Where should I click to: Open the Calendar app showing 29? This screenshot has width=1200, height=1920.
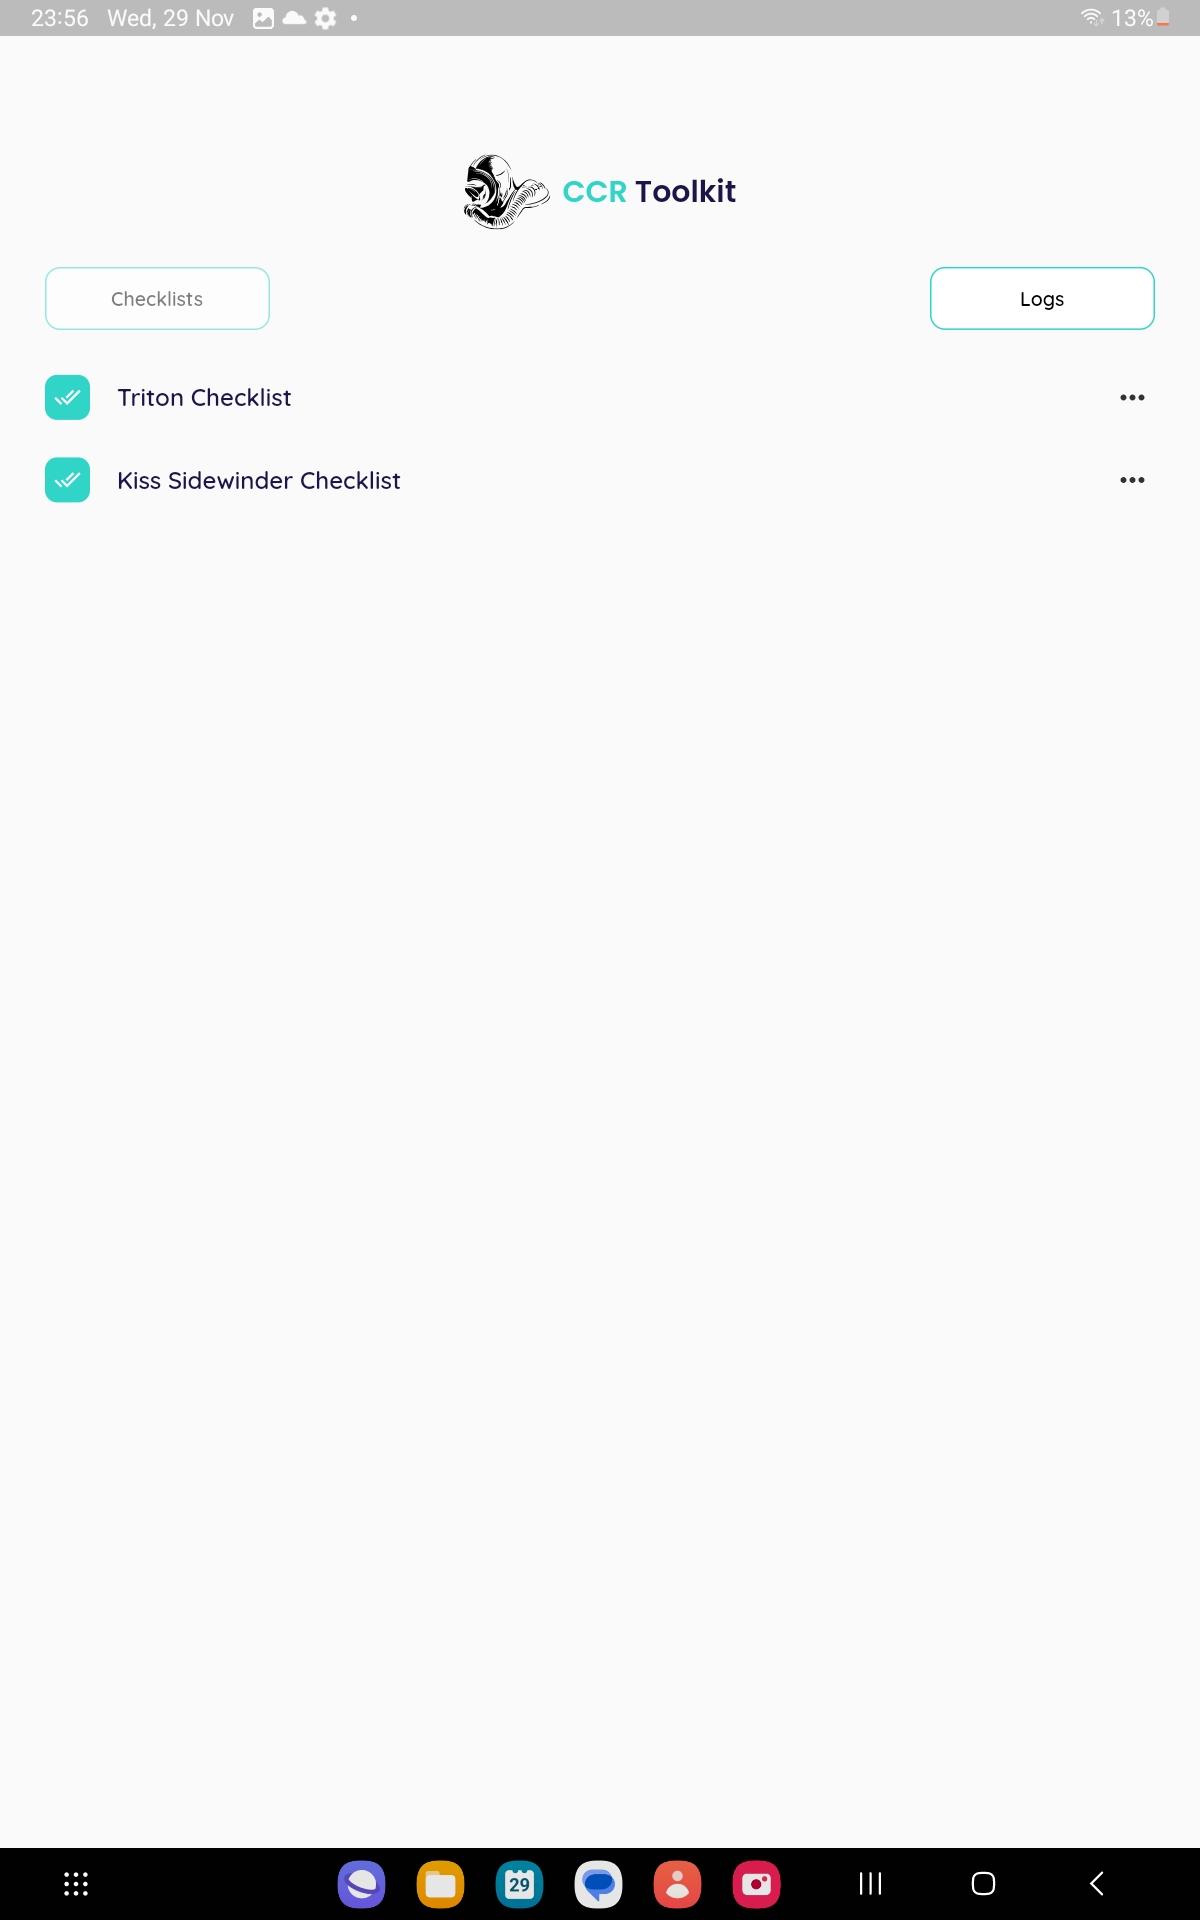tap(519, 1885)
